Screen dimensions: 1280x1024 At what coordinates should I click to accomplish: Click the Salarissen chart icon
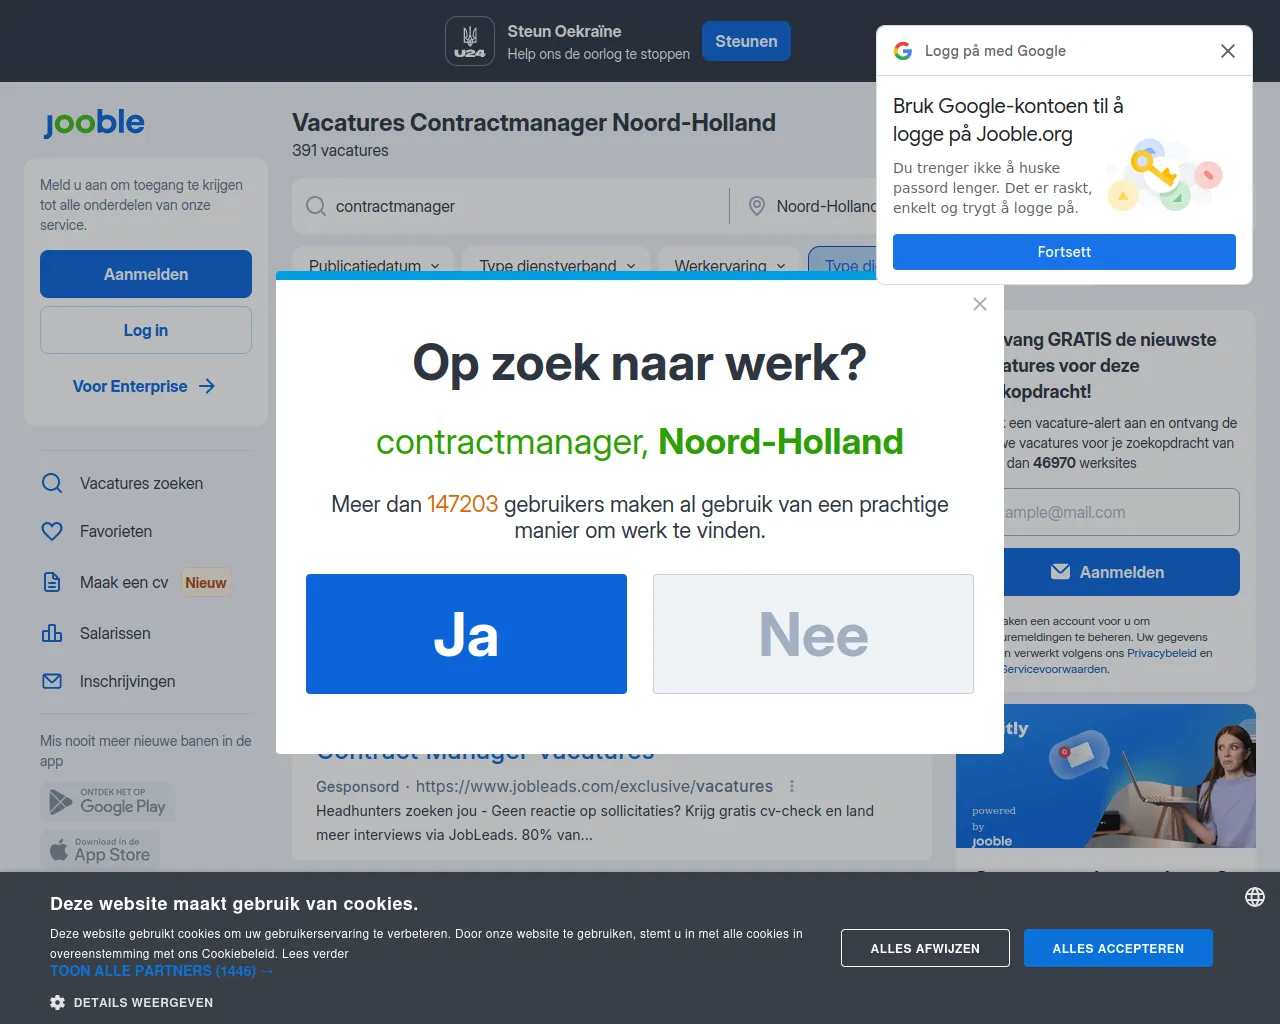[x=52, y=633]
